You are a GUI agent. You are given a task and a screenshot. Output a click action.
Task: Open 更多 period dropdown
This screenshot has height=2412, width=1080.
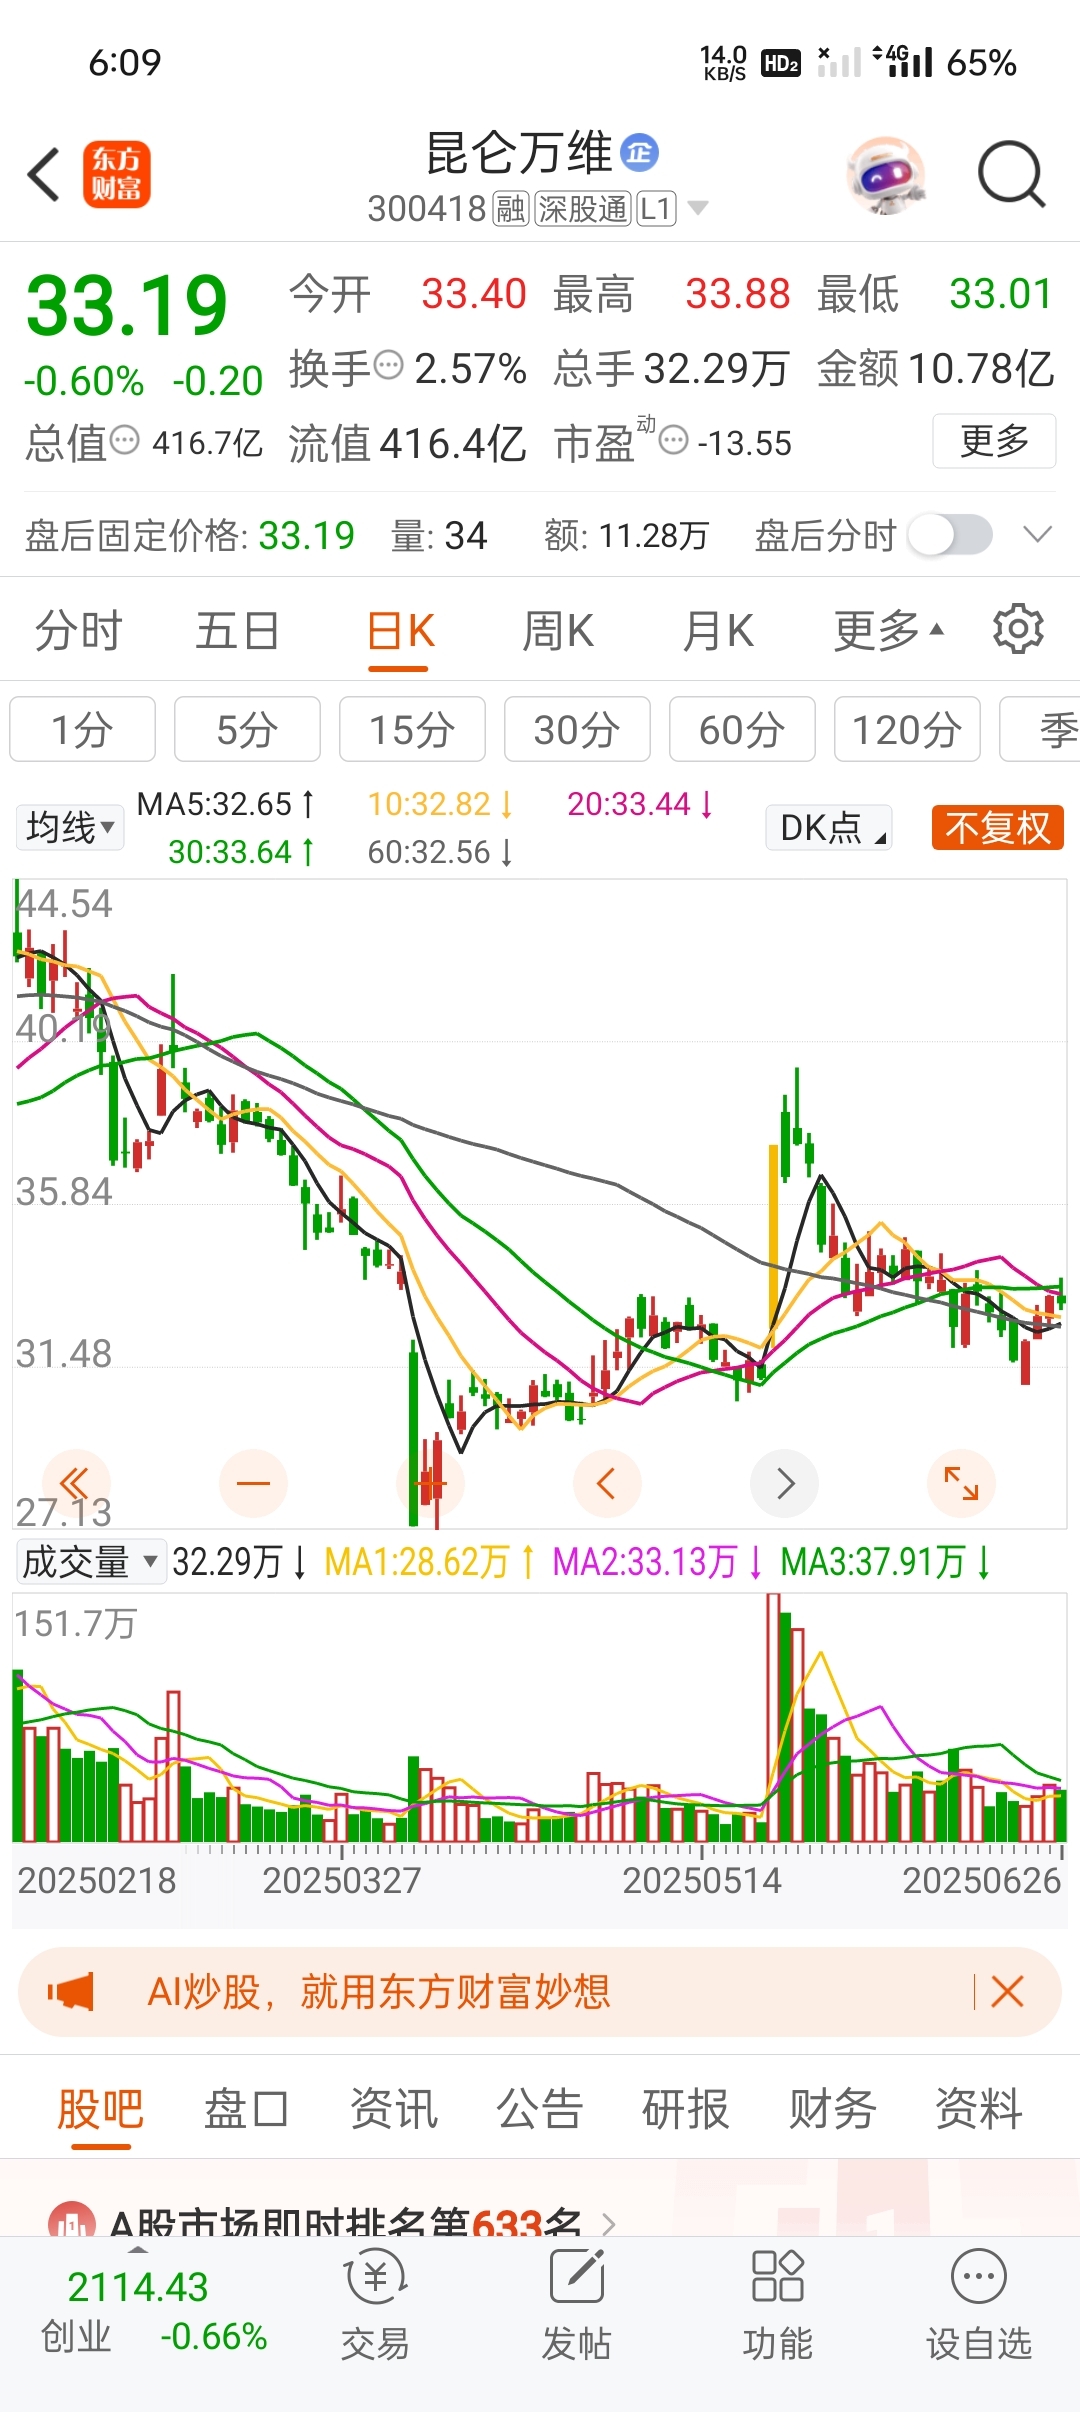click(x=889, y=630)
